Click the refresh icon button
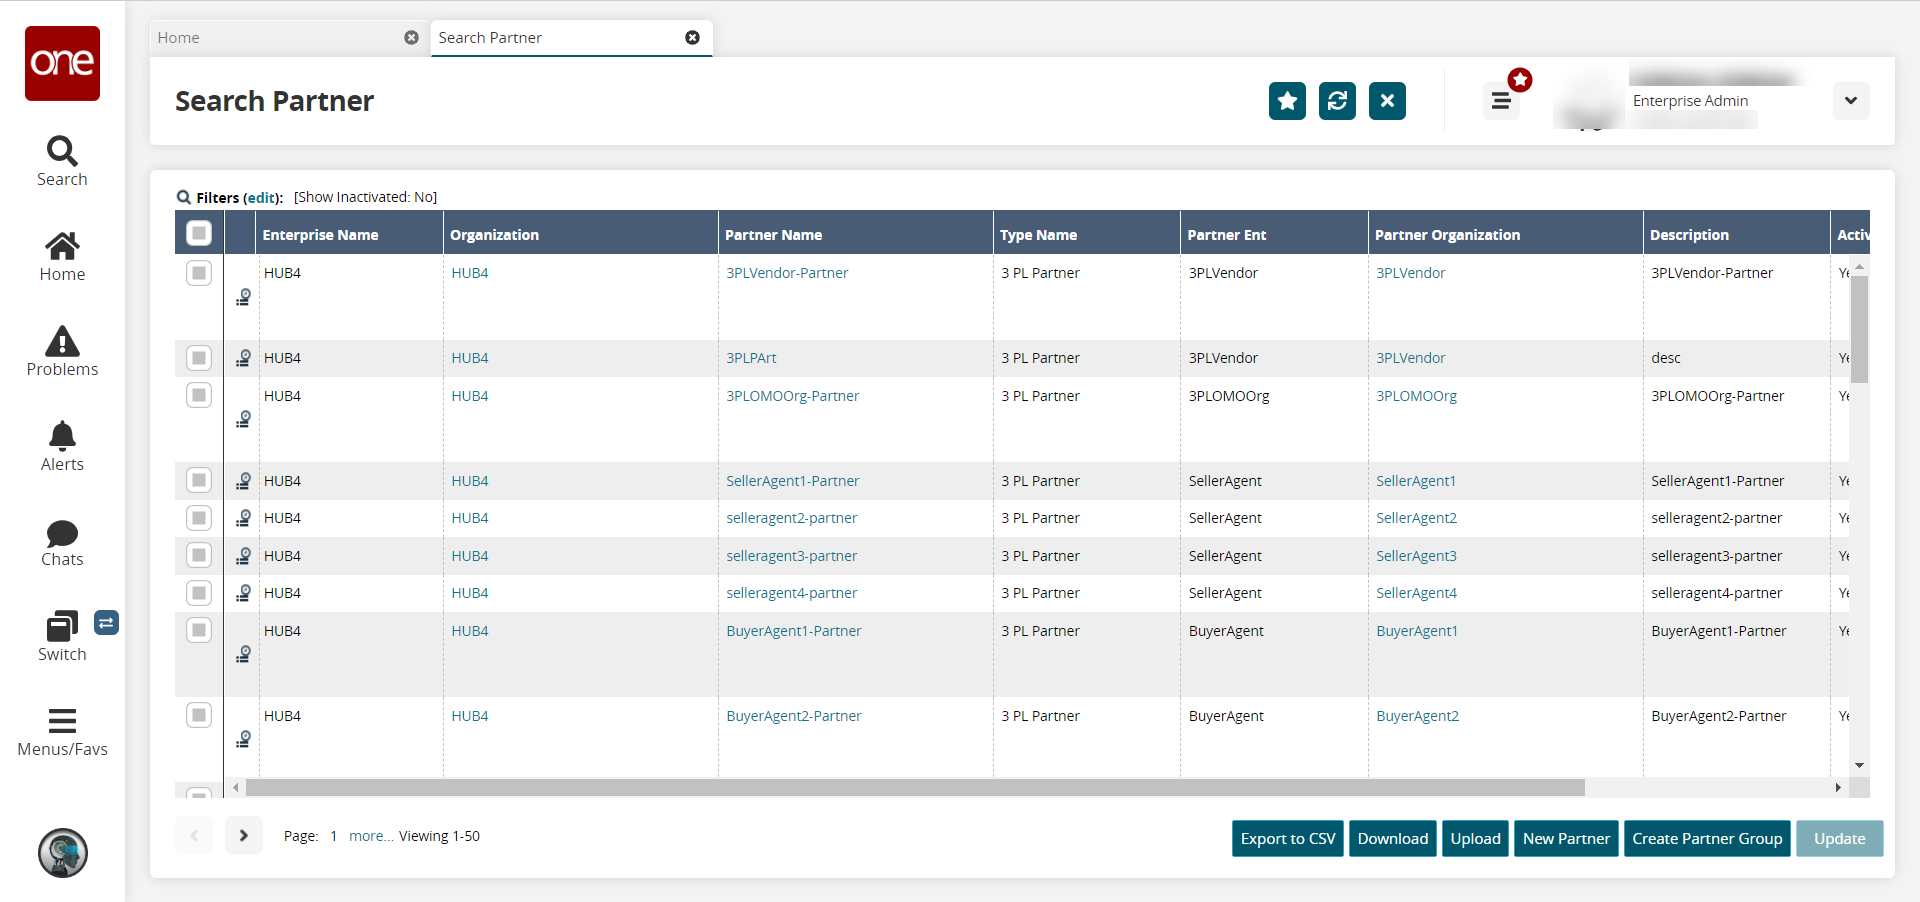This screenshot has height=902, width=1920. point(1337,101)
